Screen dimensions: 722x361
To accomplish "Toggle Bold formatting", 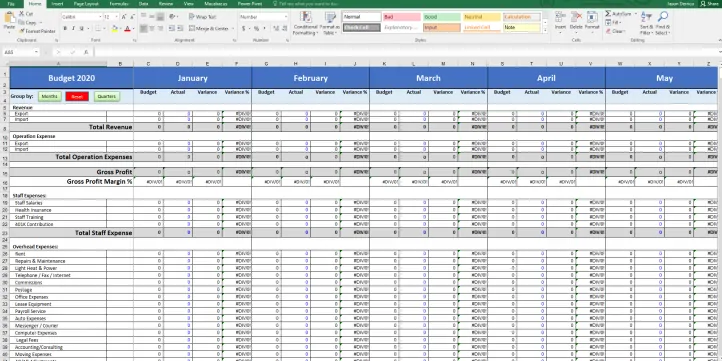I will 65,29.
